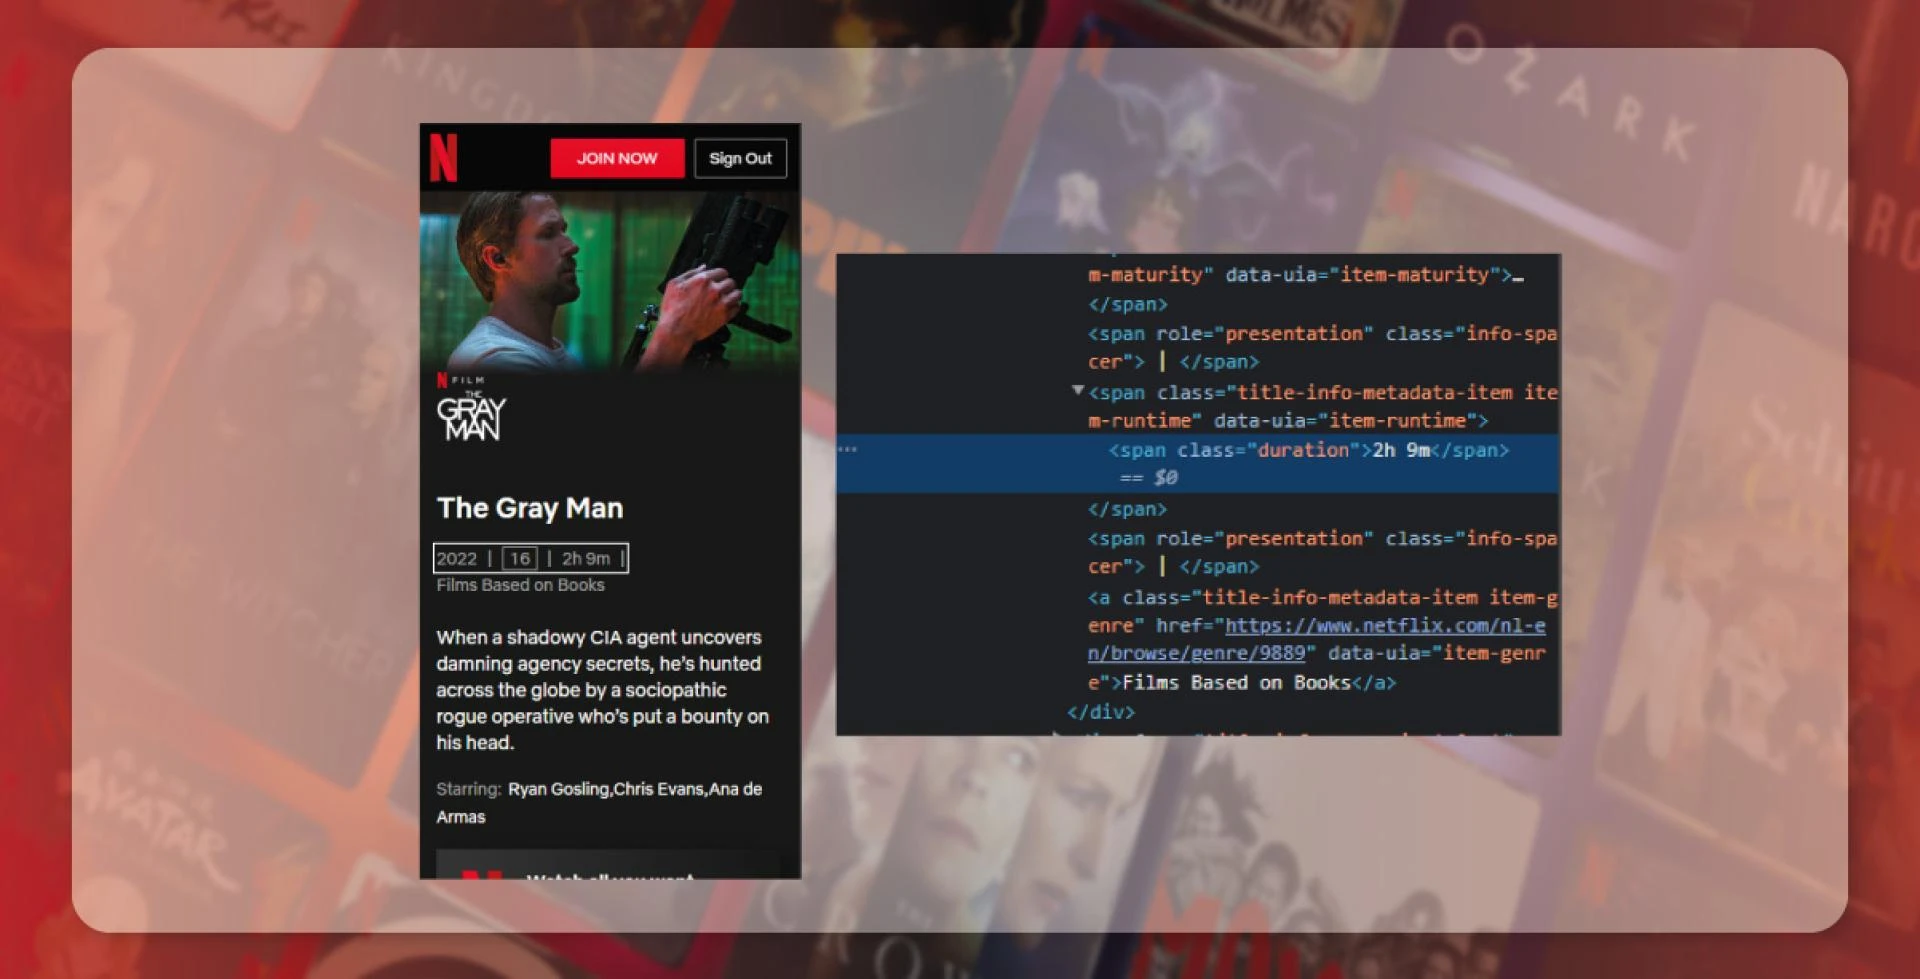Screen dimensions: 1920x979
Task: Expand the collapsed item-maturity ellipsis
Action: pos(1518,276)
